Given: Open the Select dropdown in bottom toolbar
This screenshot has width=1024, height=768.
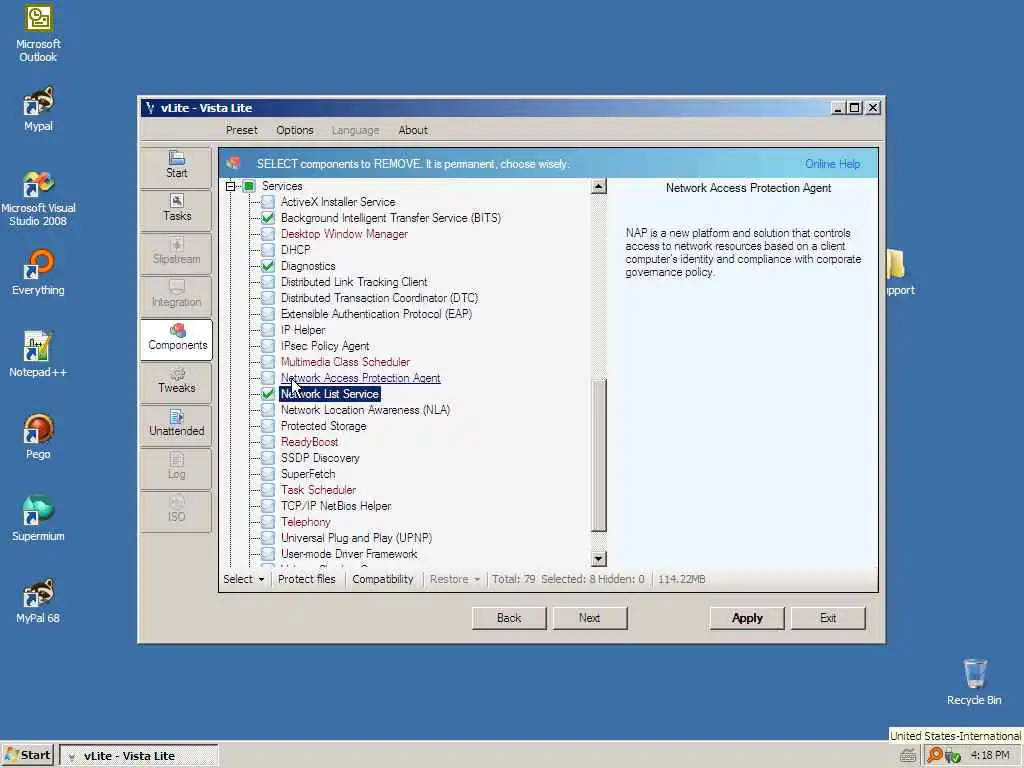Looking at the screenshot, I should tap(244, 579).
